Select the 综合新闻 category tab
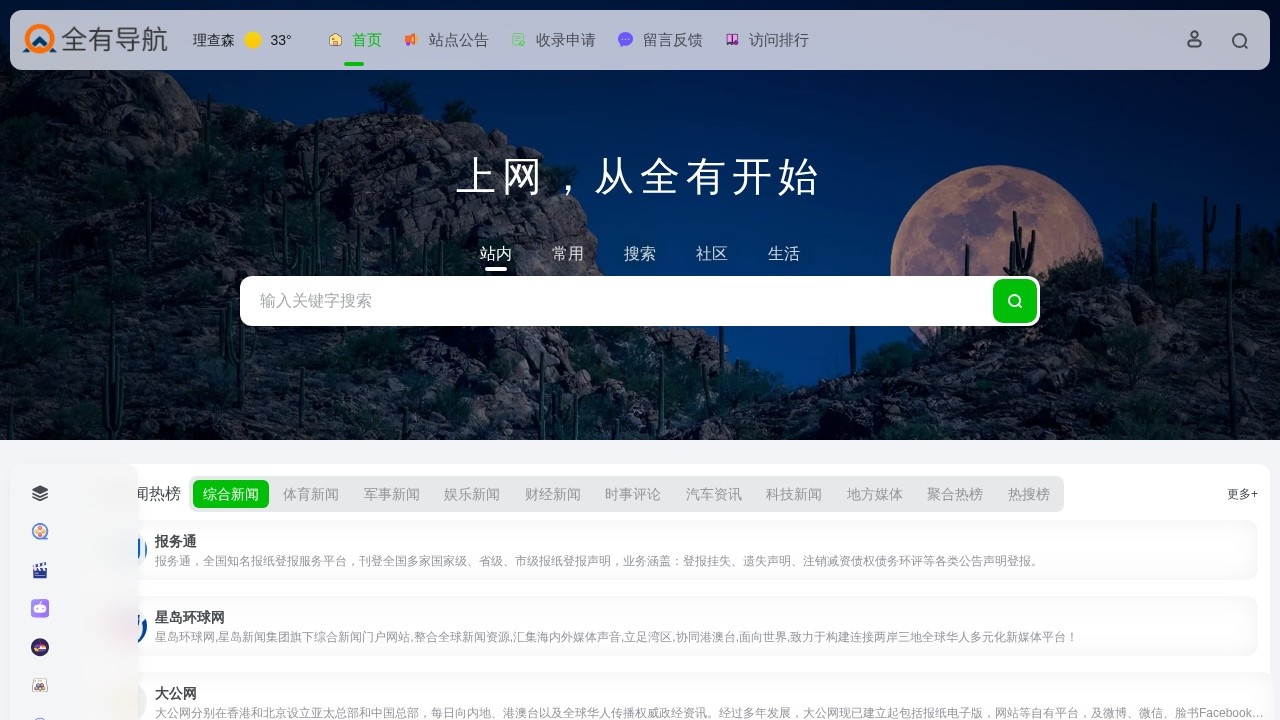1280x720 pixels. (x=231, y=494)
